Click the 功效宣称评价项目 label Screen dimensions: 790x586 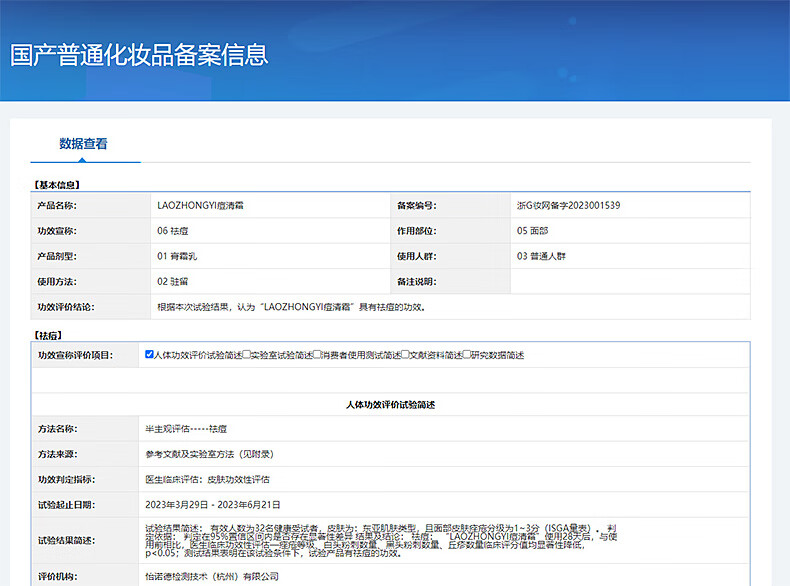click(76, 355)
